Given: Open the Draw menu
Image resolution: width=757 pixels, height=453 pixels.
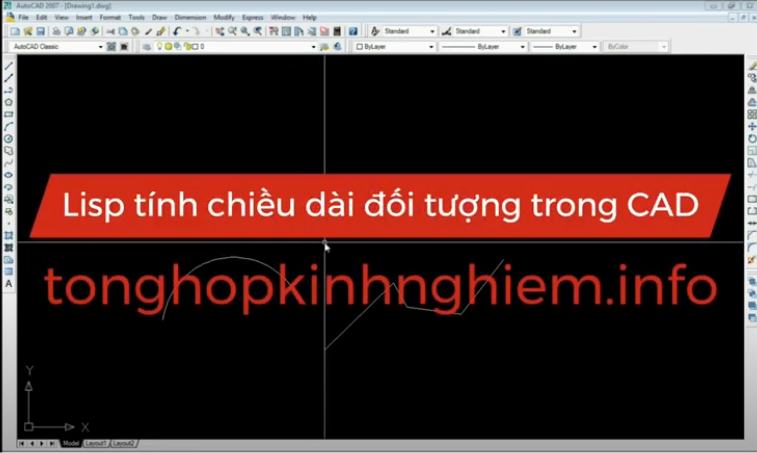Looking at the screenshot, I should [x=159, y=17].
